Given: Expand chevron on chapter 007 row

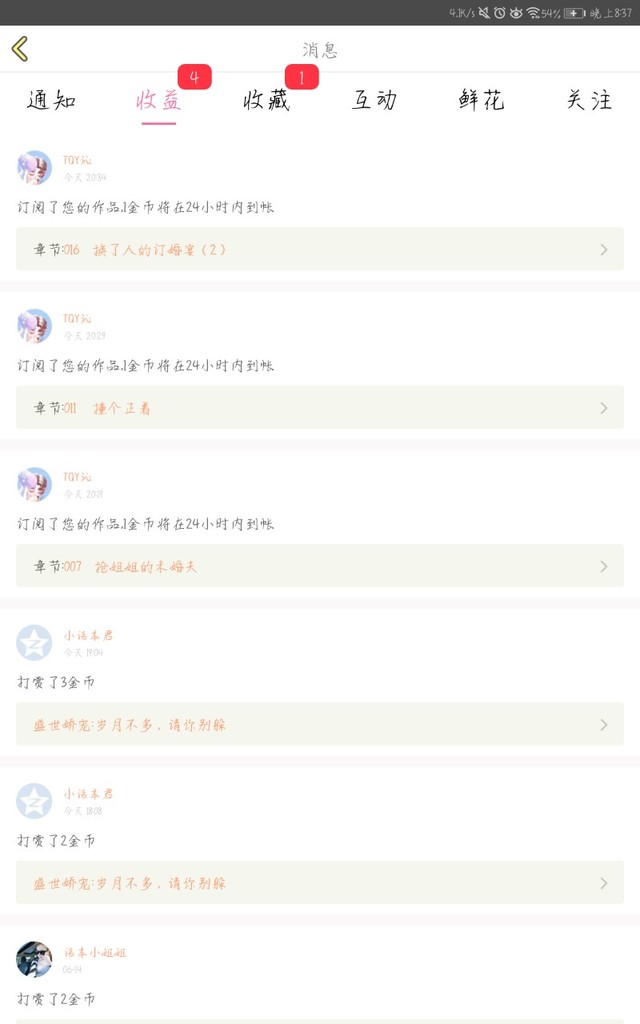Looking at the screenshot, I should 604,566.
